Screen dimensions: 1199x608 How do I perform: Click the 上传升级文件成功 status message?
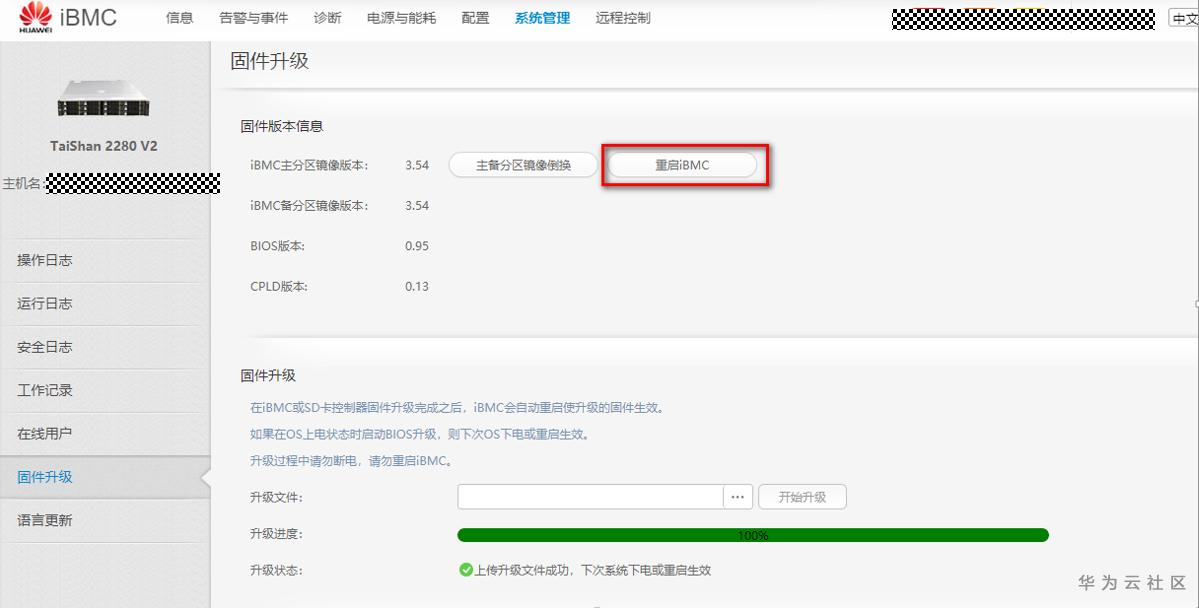tap(593, 570)
